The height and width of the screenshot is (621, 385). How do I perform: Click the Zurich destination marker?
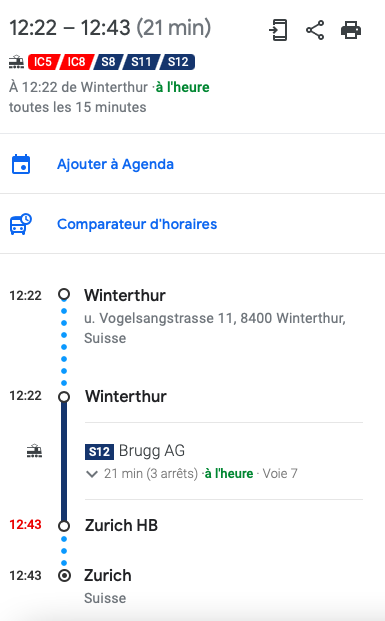pyautogui.click(x=64, y=575)
